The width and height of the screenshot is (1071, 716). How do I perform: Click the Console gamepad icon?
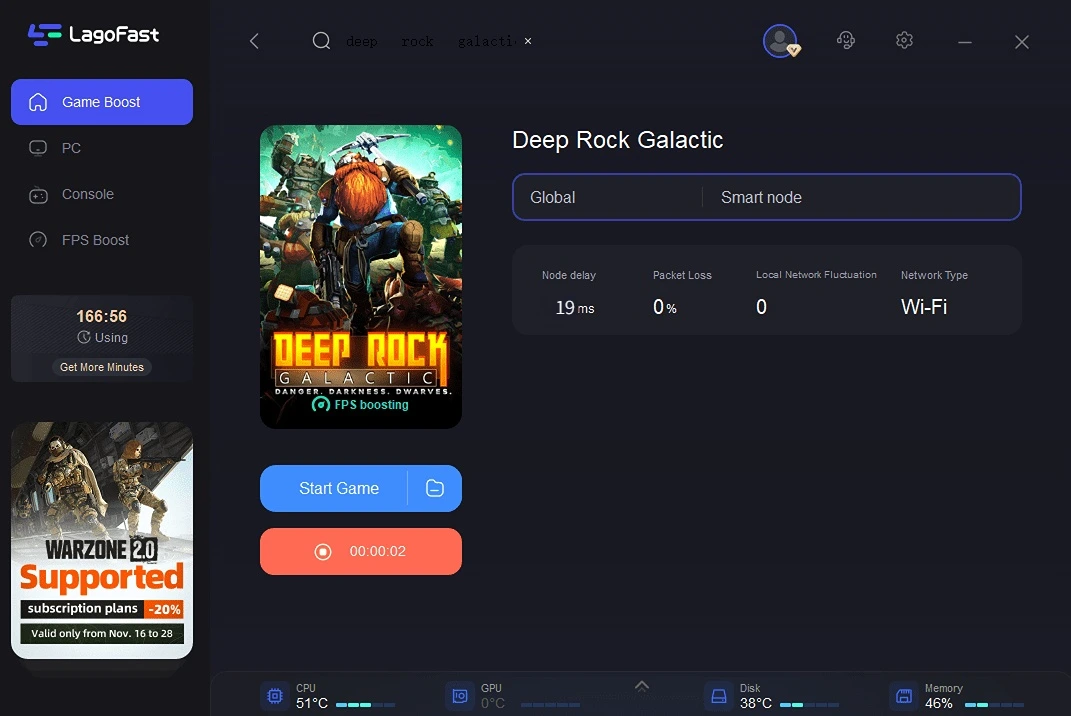38,195
